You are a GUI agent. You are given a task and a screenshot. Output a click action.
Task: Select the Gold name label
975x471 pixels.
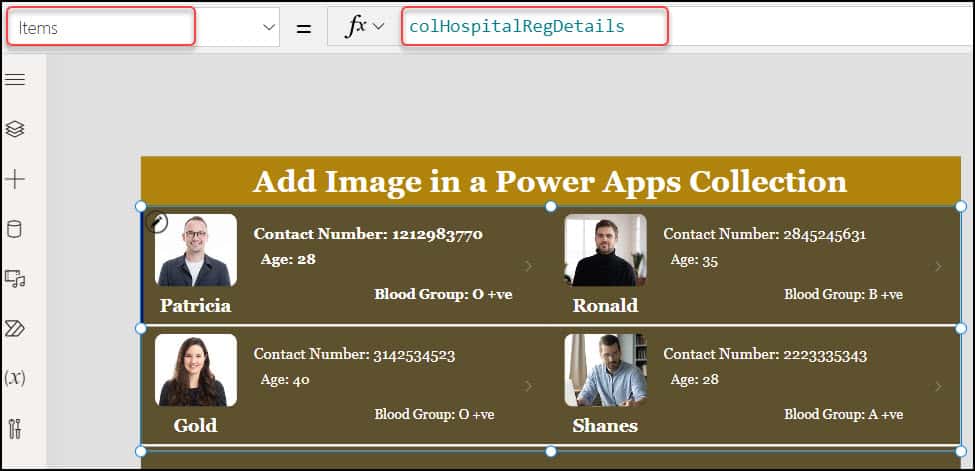195,426
